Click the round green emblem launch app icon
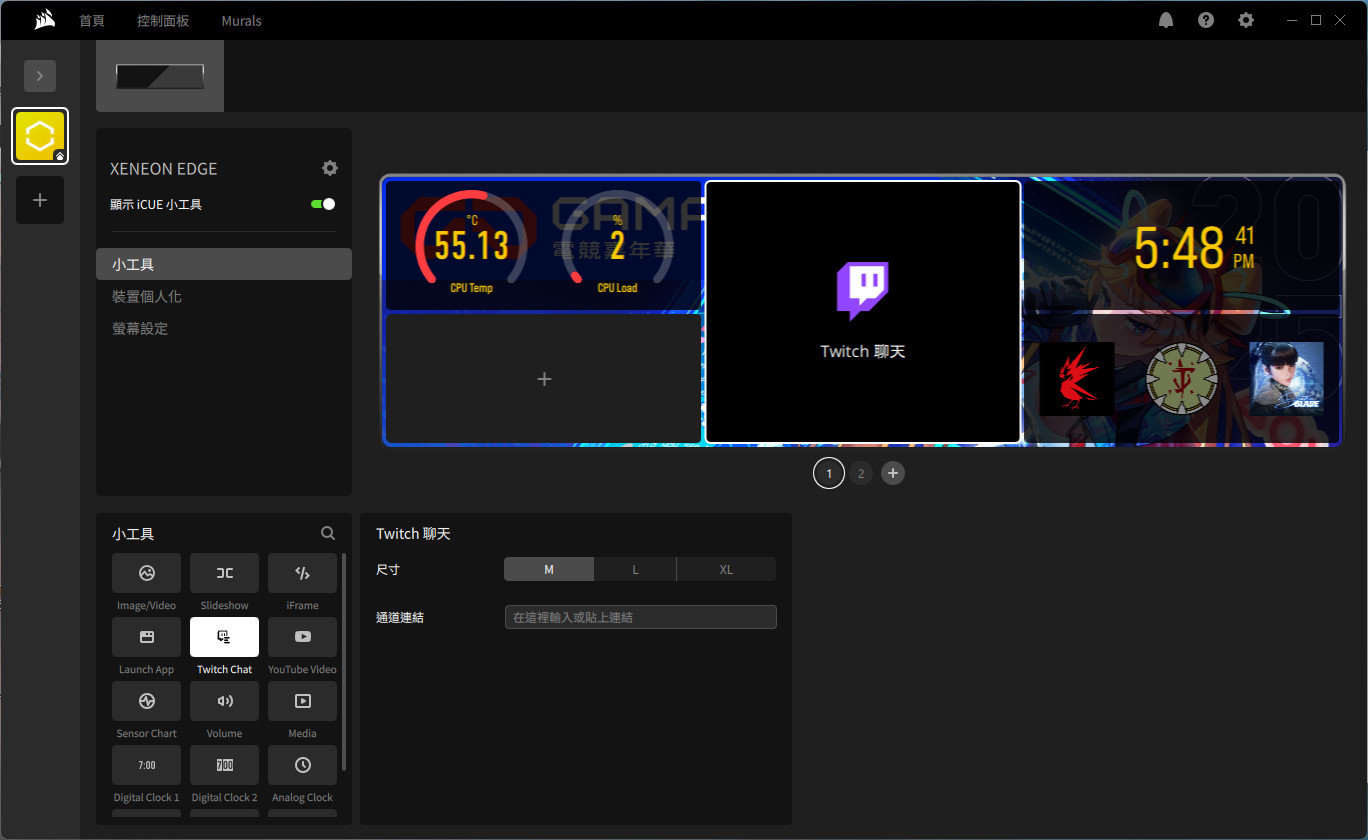The image size is (1368, 840). click(x=1182, y=379)
